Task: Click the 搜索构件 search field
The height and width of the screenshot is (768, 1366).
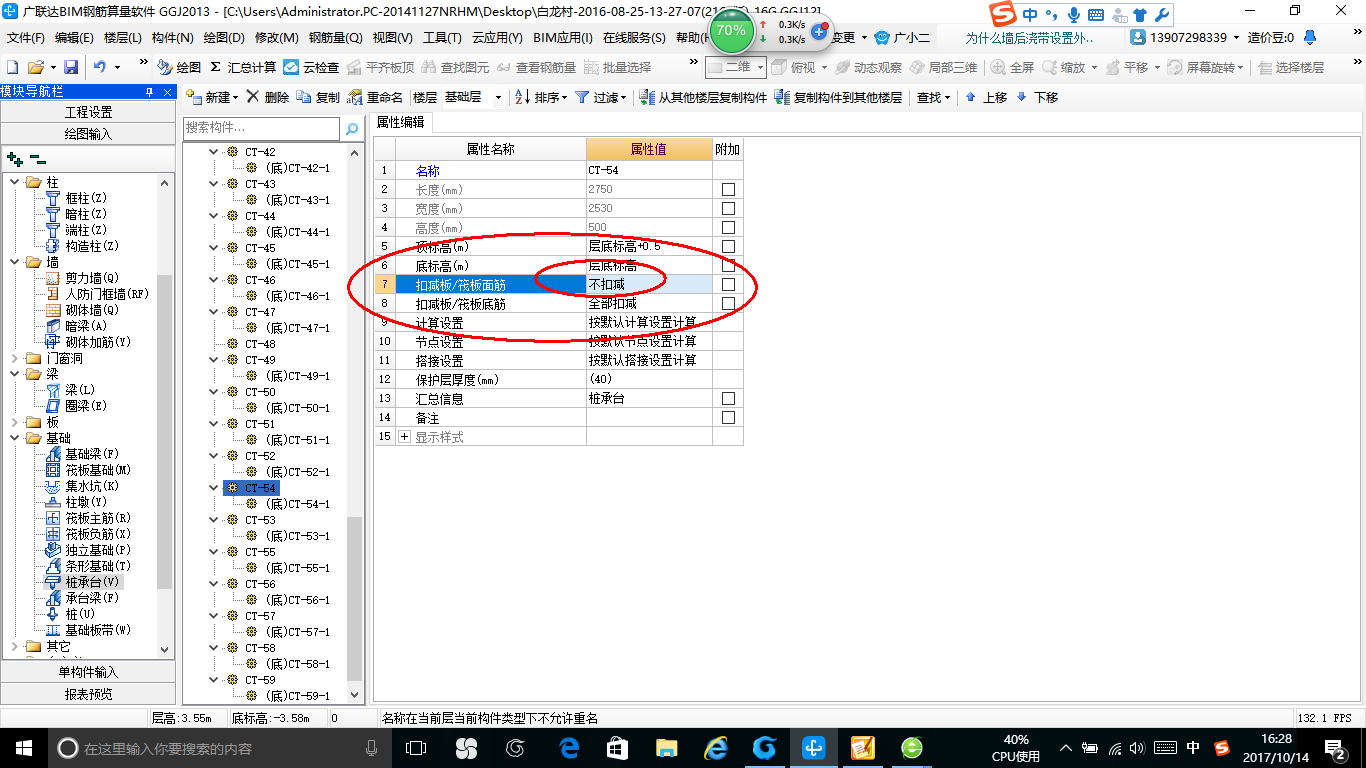Action: [262, 128]
